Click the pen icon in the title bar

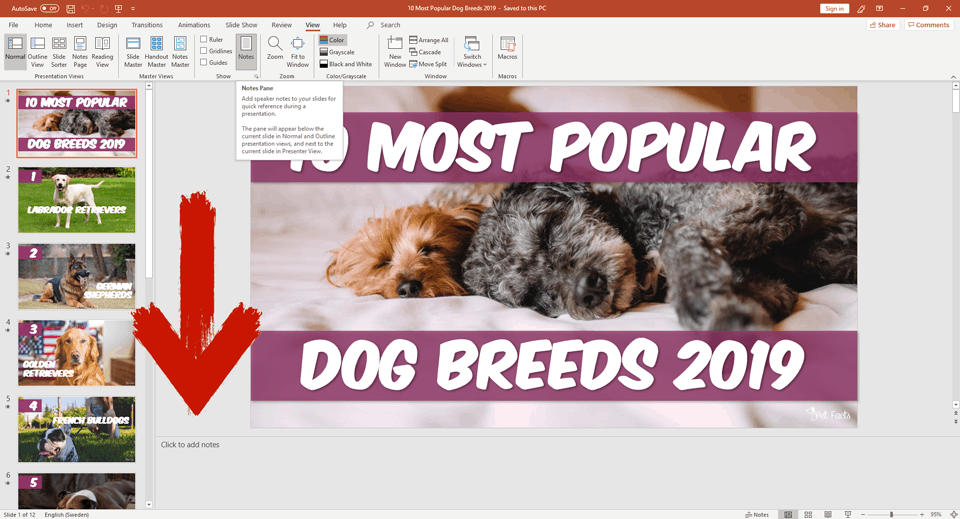click(861, 9)
